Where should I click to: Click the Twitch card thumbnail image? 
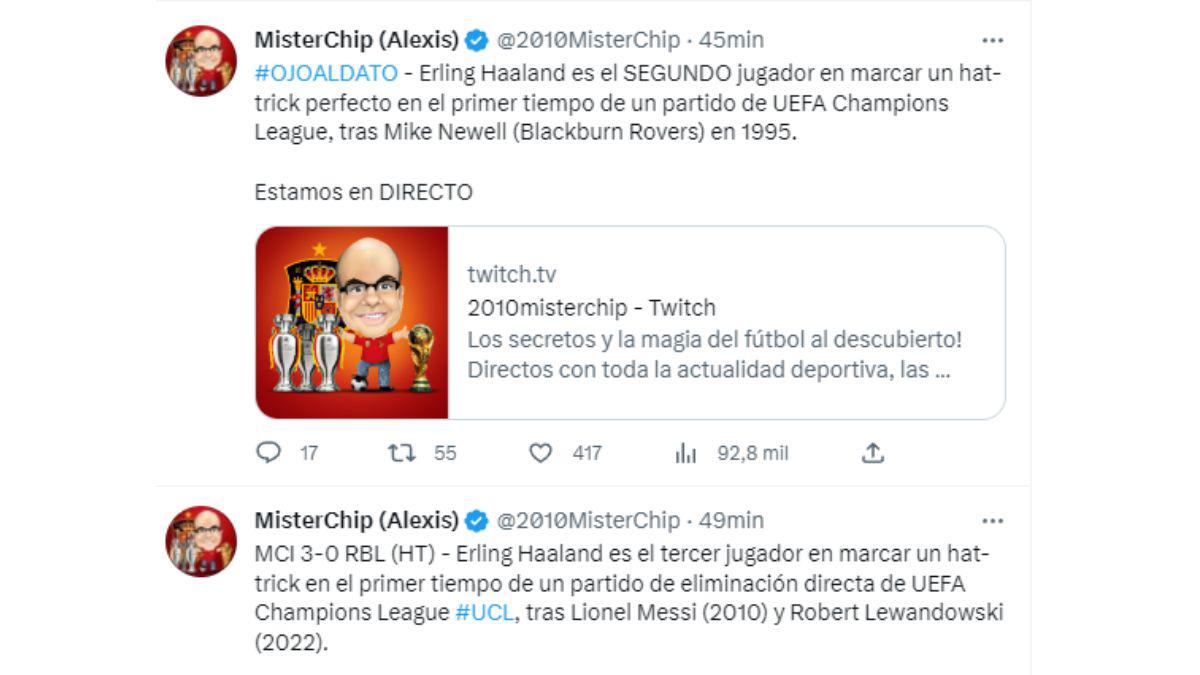point(354,323)
